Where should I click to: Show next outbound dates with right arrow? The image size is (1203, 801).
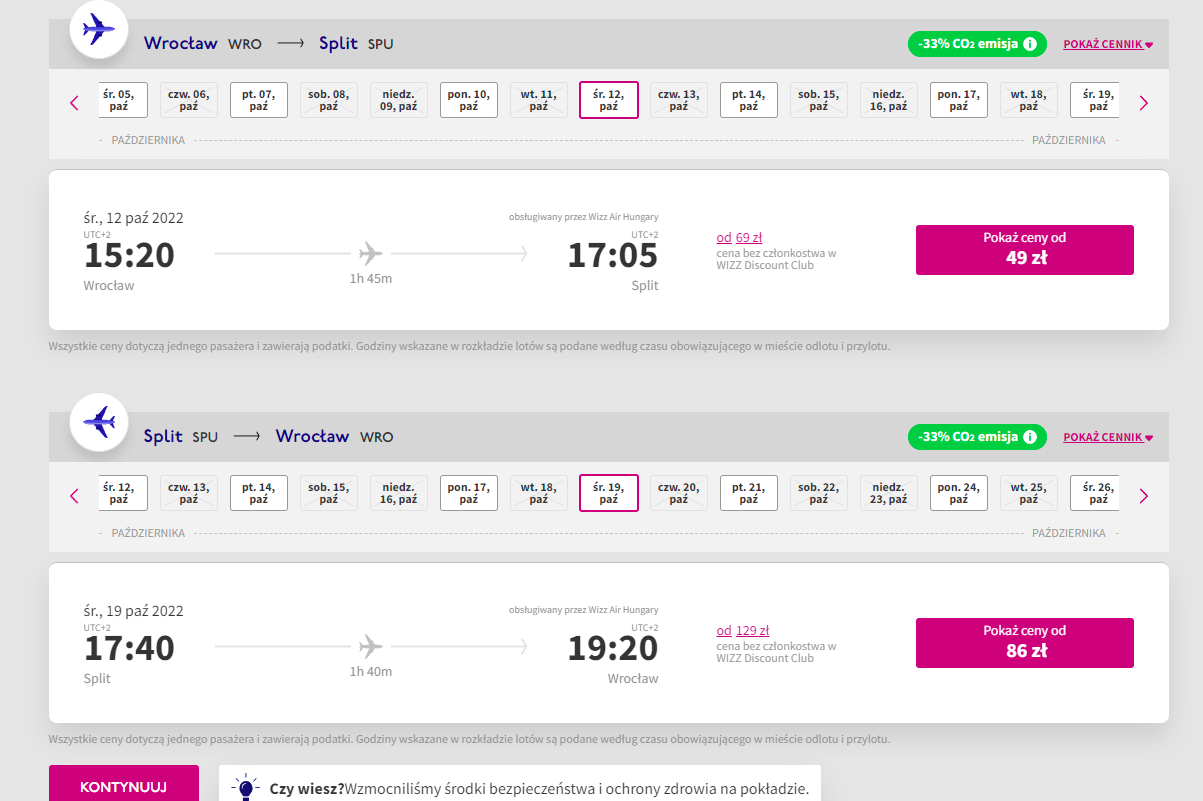(1144, 102)
